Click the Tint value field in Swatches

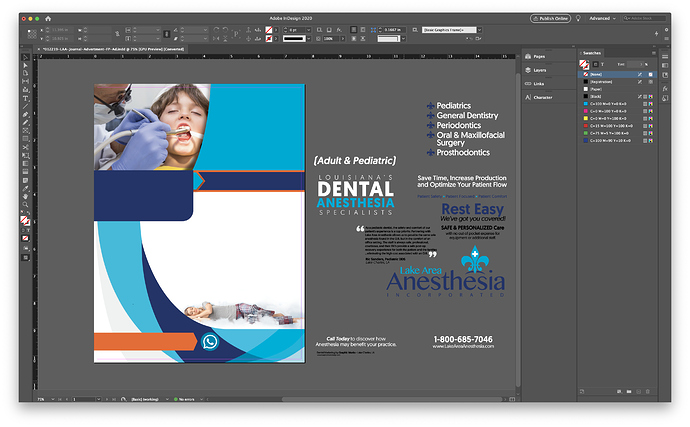[x=635, y=64]
